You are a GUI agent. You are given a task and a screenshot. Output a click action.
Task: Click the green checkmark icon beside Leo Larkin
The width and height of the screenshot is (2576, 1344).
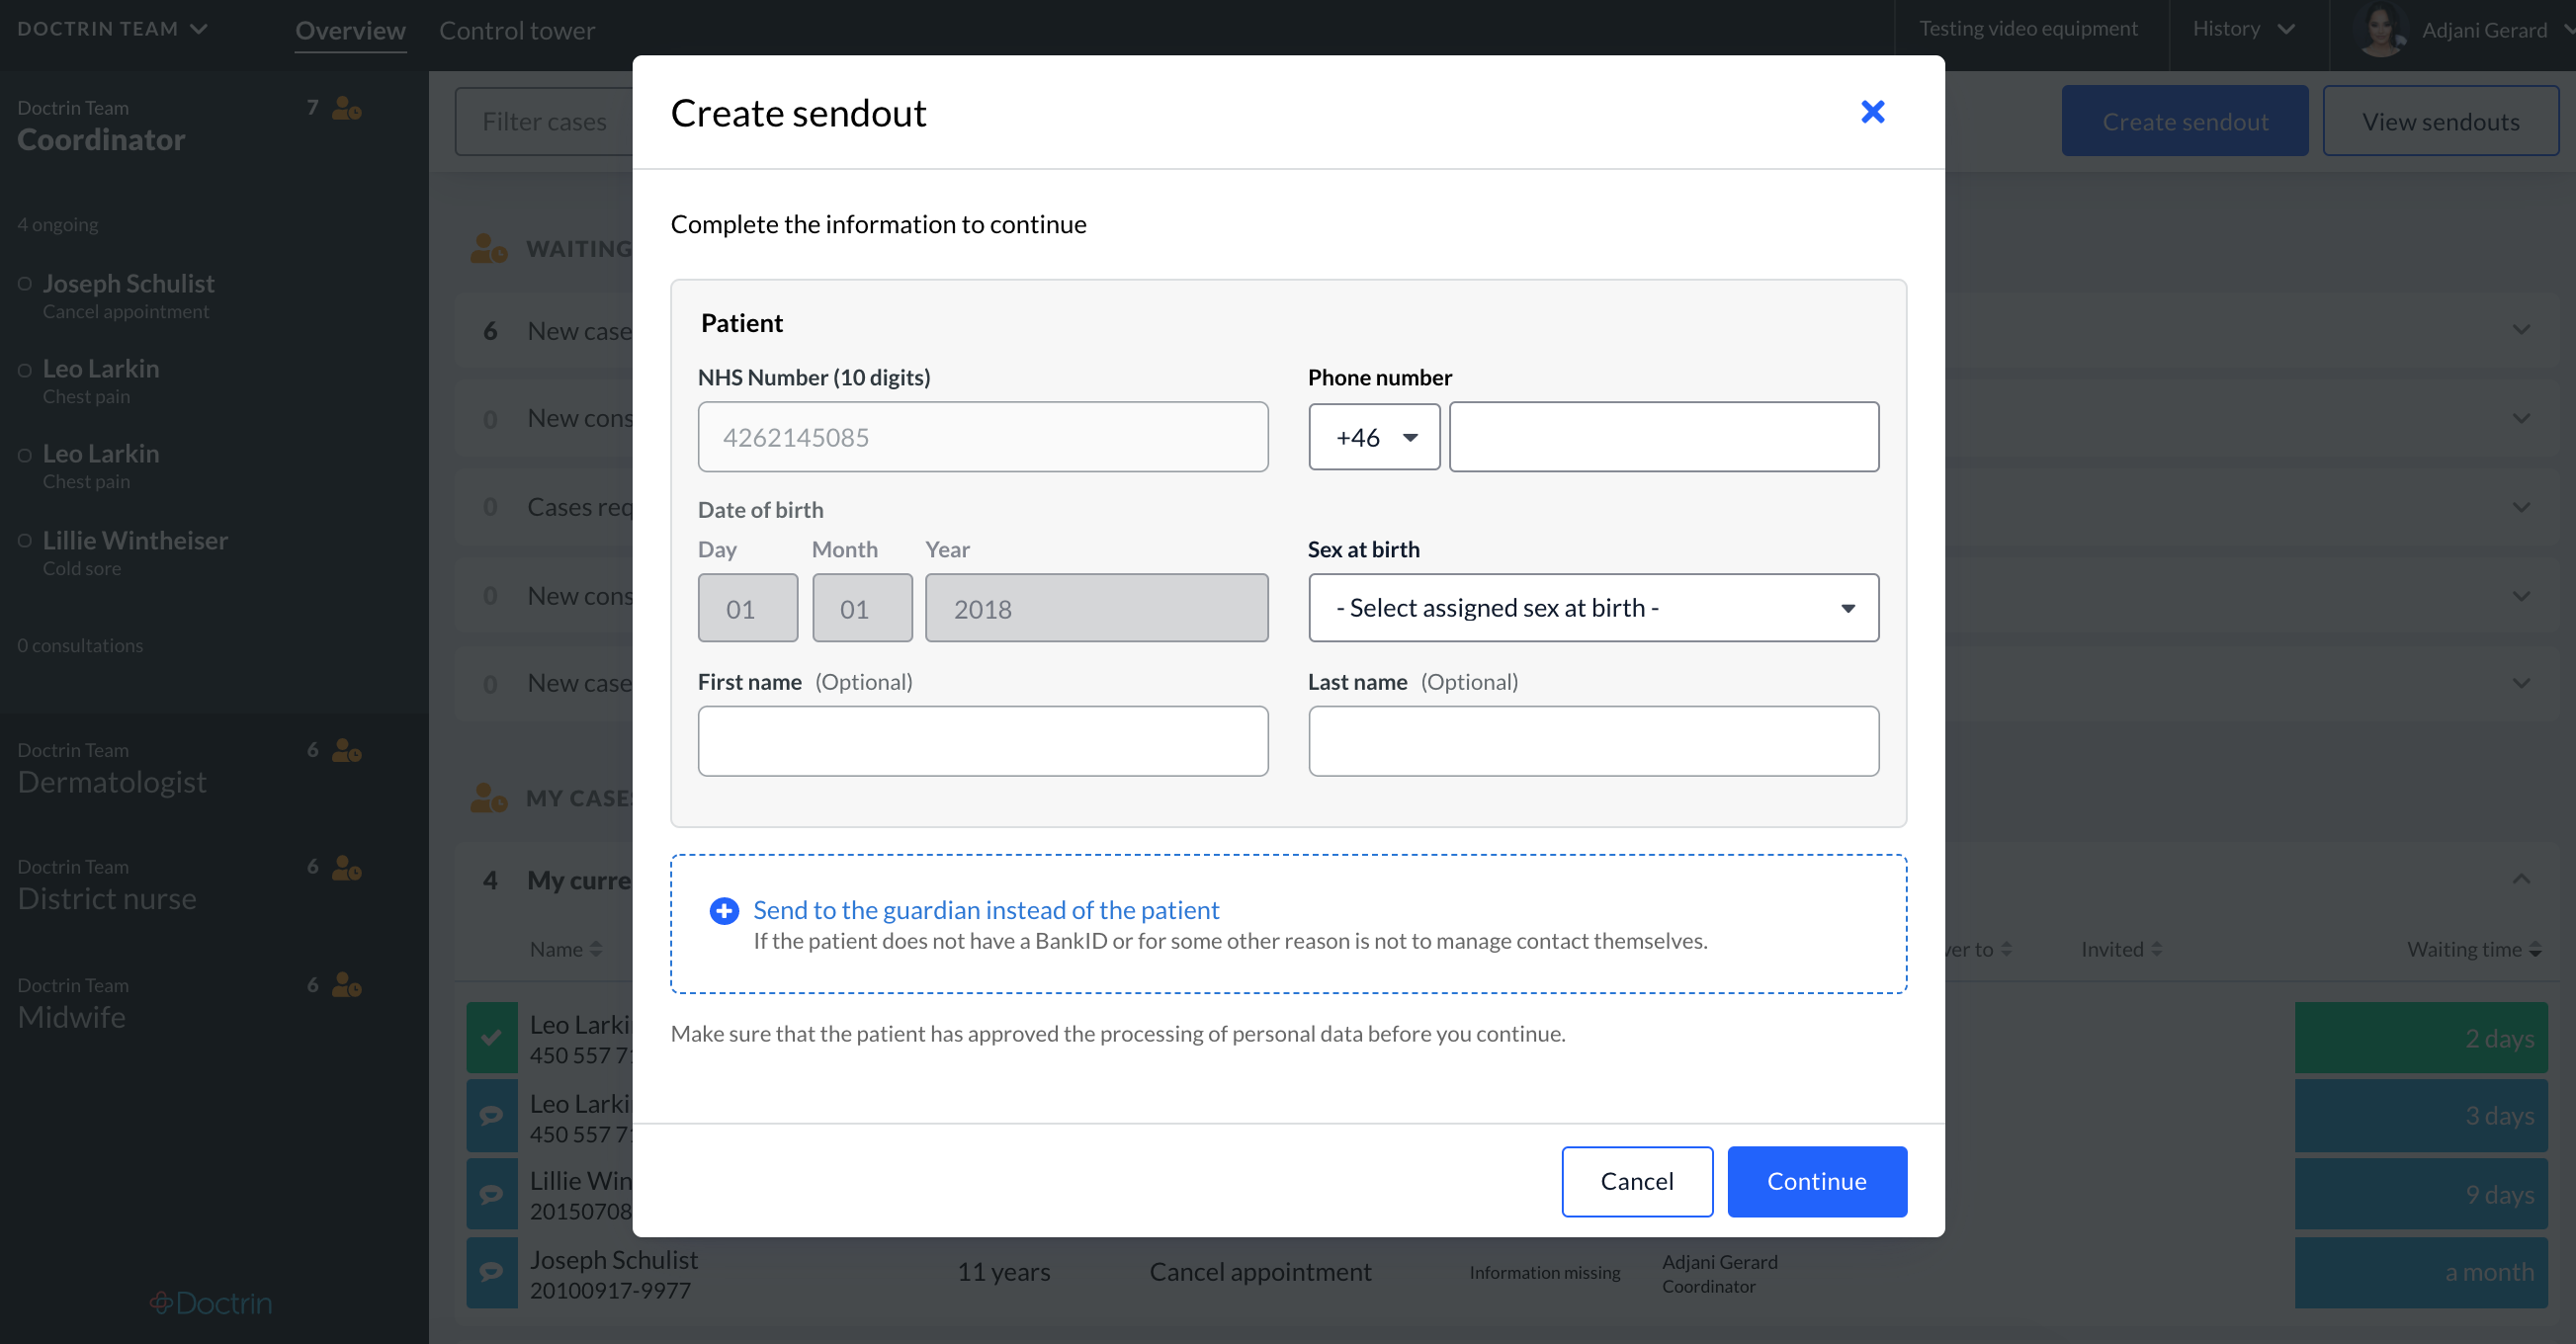(491, 1037)
